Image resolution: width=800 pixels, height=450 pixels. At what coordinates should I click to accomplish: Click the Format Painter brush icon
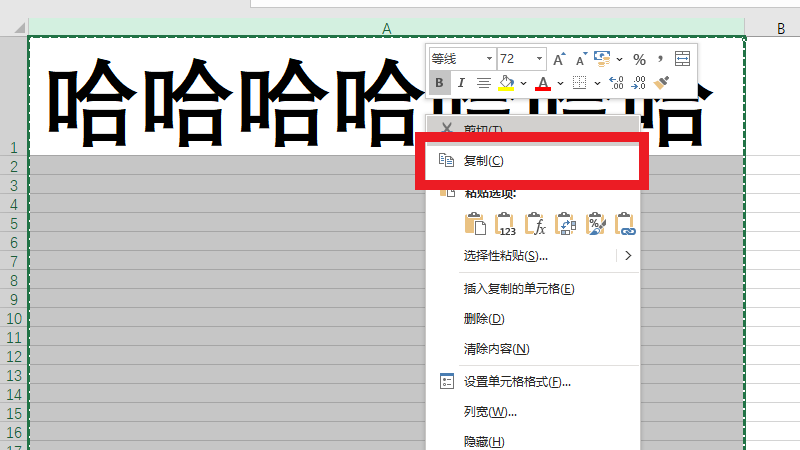point(661,82)
